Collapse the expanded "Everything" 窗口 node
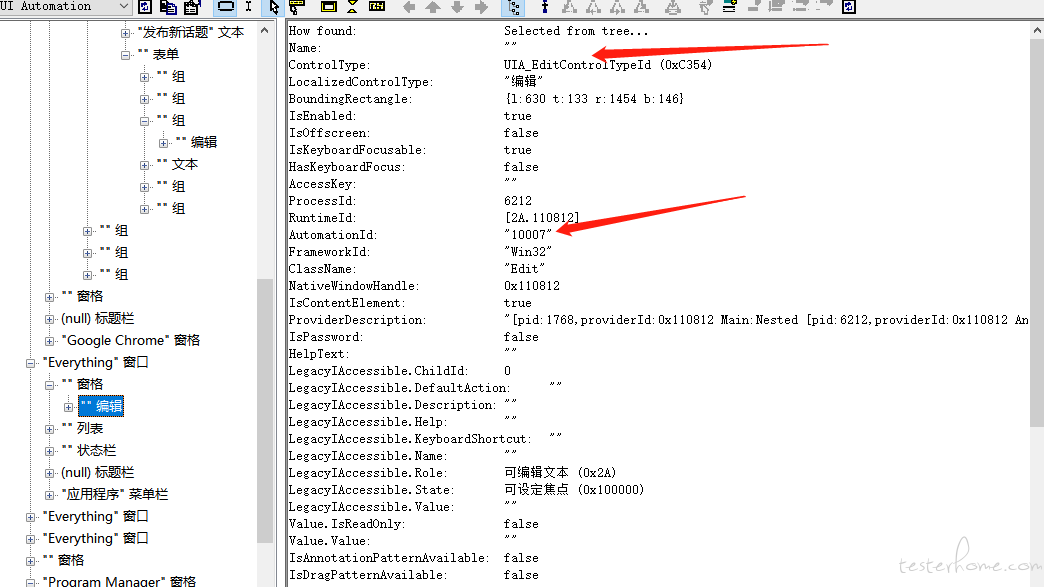The height and width of the screenshot is (587, 1044). coord(31,363)
